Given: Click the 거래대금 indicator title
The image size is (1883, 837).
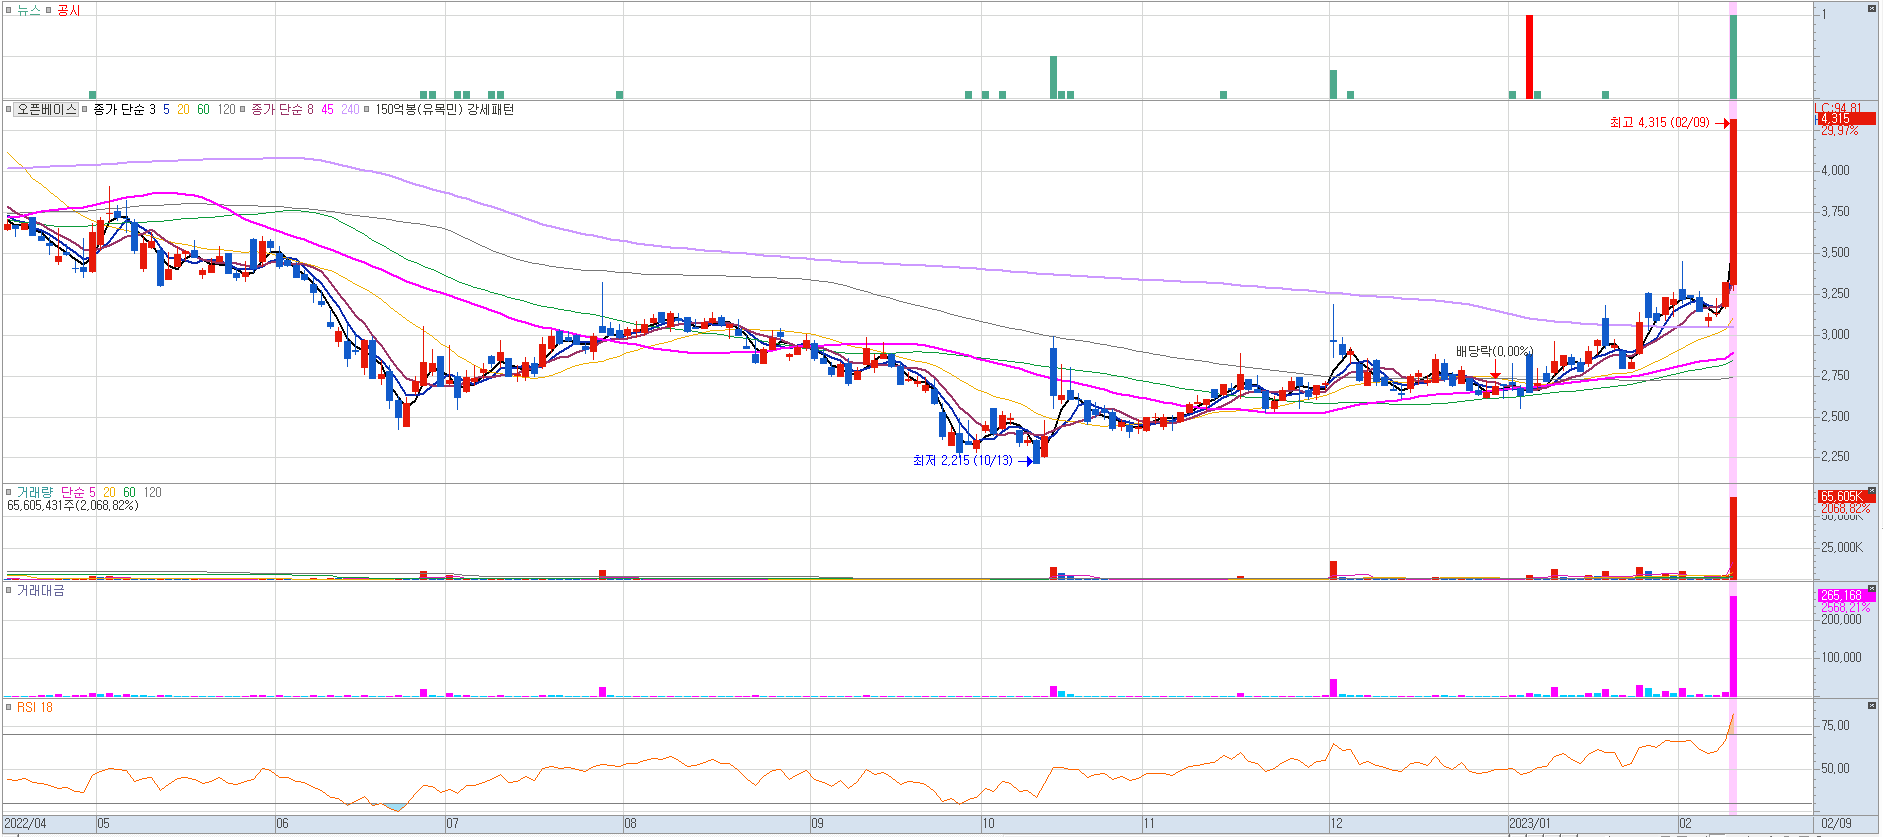Looking at the screenshot, I should (40, 590).
